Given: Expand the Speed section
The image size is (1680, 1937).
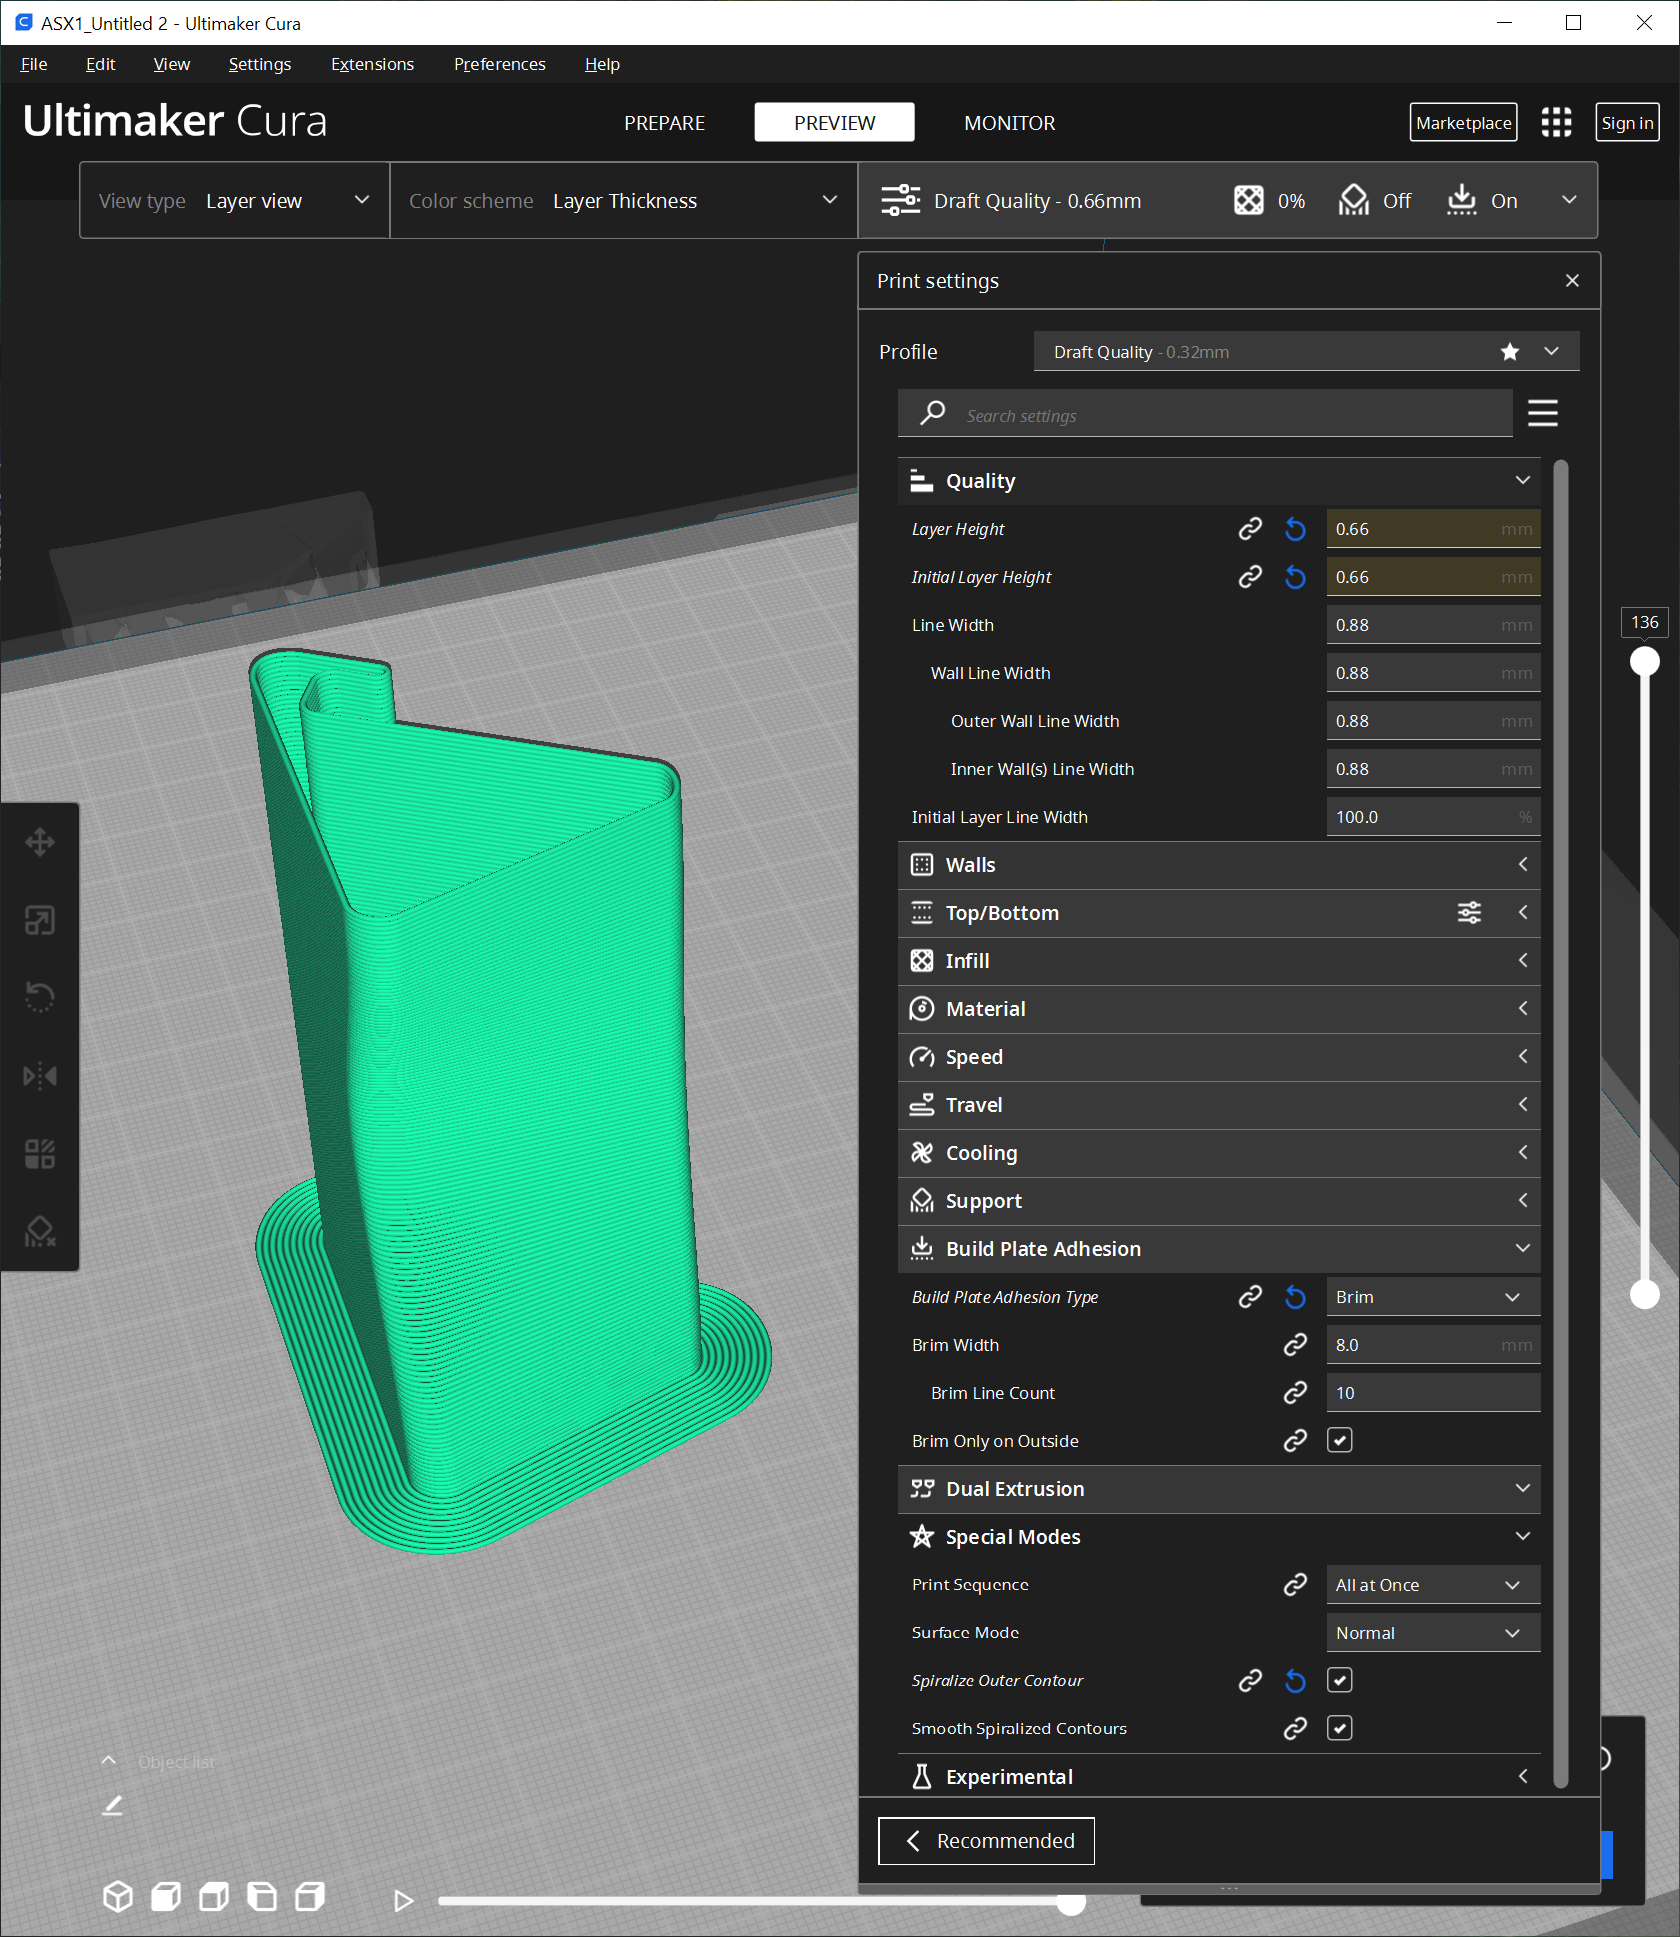Looking at the screenshot, I should 1219,1057.
